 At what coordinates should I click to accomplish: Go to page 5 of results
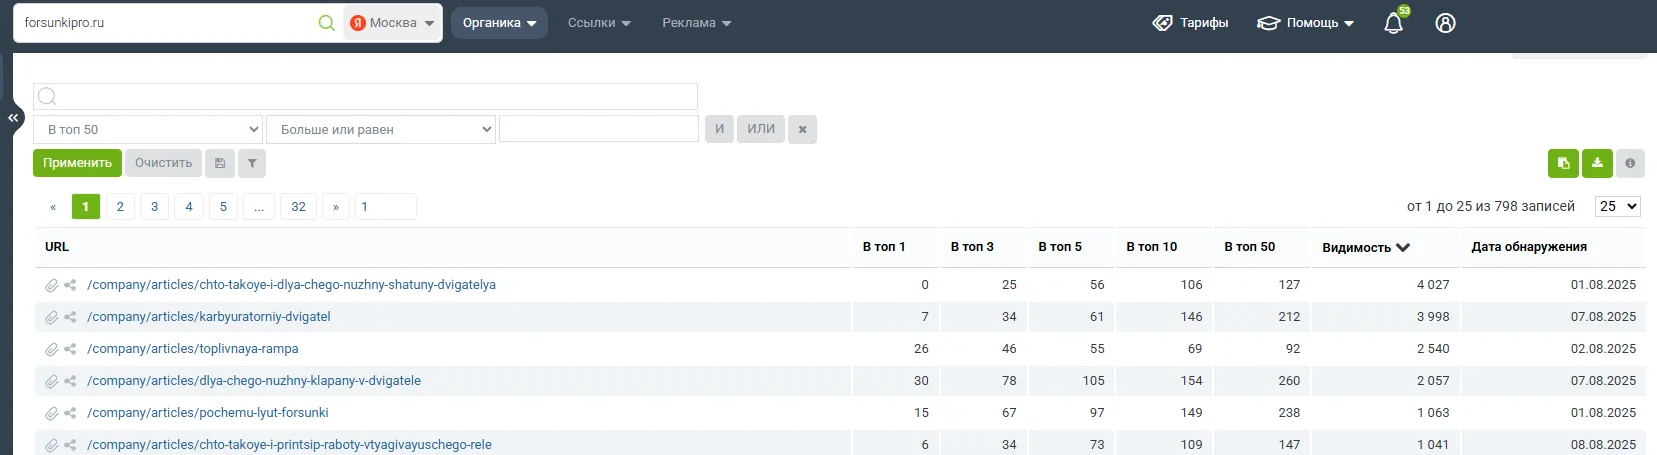click(x=223, y=206)
